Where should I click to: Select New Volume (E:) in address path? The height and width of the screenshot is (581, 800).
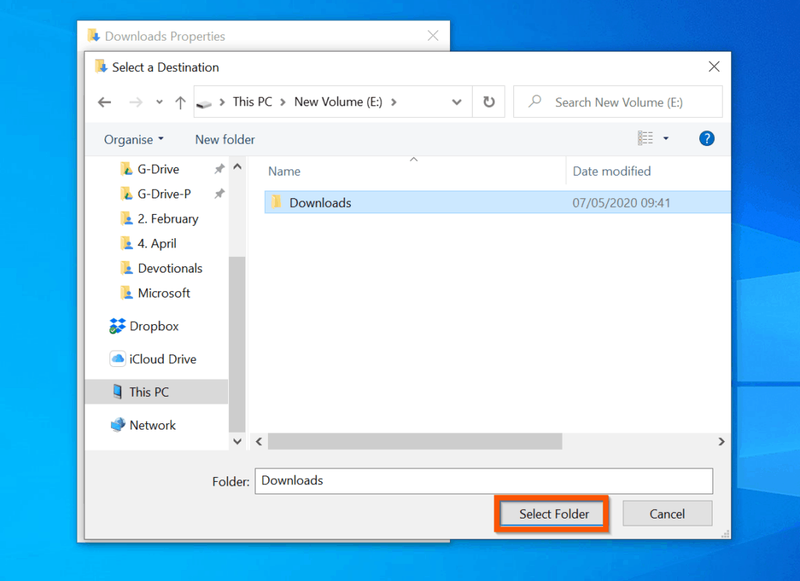[x=338, y=102]
